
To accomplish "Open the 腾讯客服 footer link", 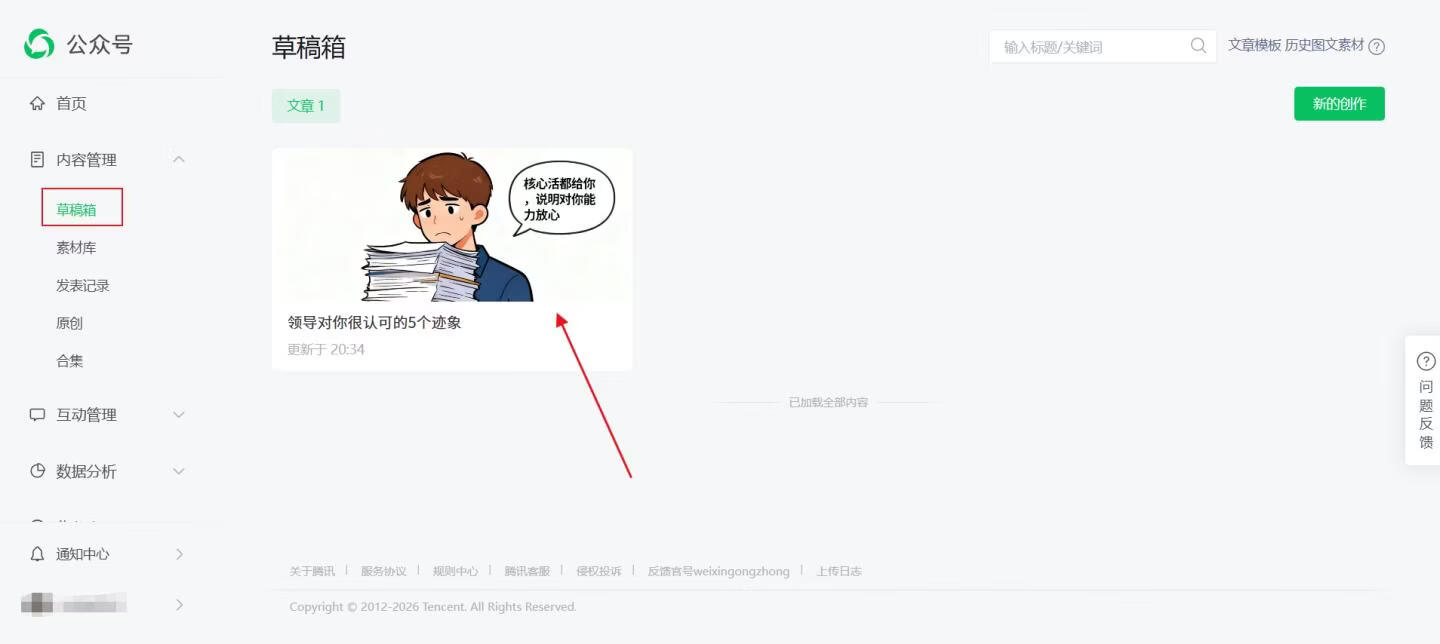I will point(527,571).
